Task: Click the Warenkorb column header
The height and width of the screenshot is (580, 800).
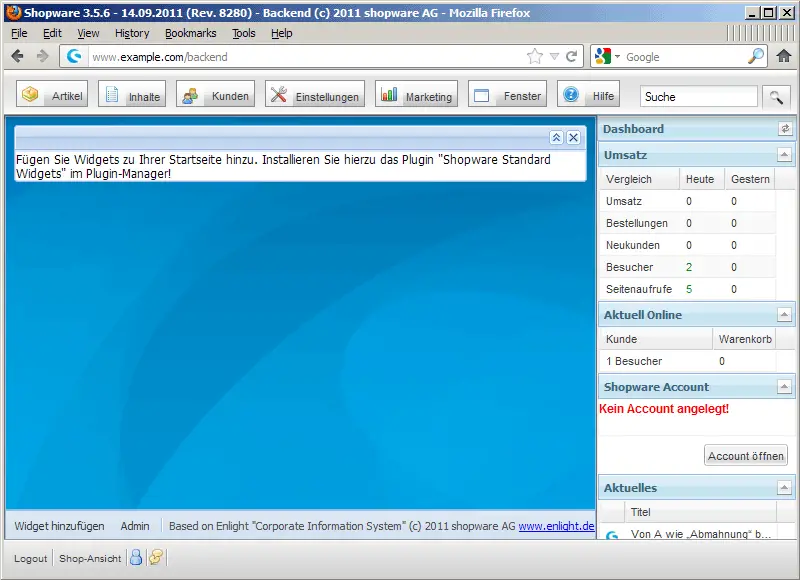Action: click(x=744, y=339)
